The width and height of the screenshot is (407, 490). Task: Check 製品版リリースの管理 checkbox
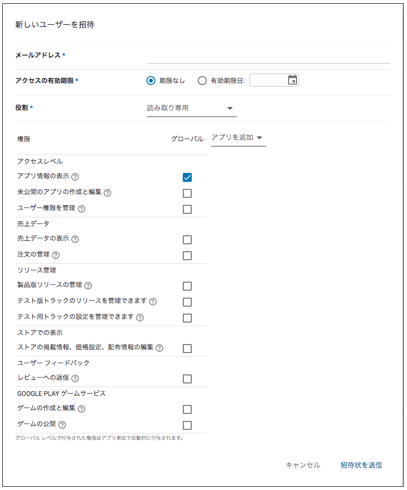click(x=187, y=286)
